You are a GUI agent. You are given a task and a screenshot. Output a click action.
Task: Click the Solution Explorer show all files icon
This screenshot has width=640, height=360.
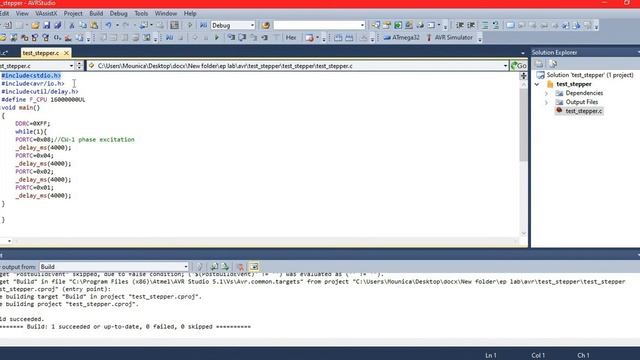coord(553,64)
